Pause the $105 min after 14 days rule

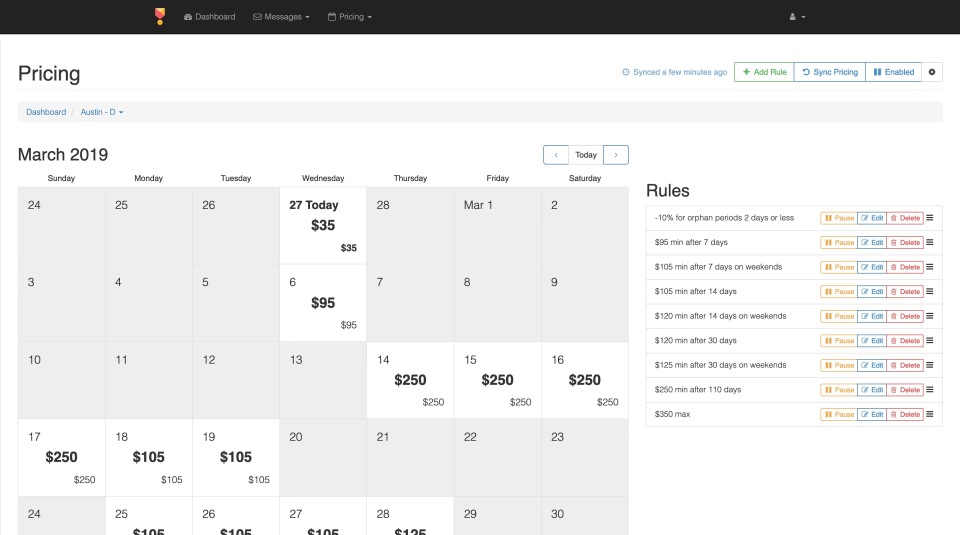(839, 291)
